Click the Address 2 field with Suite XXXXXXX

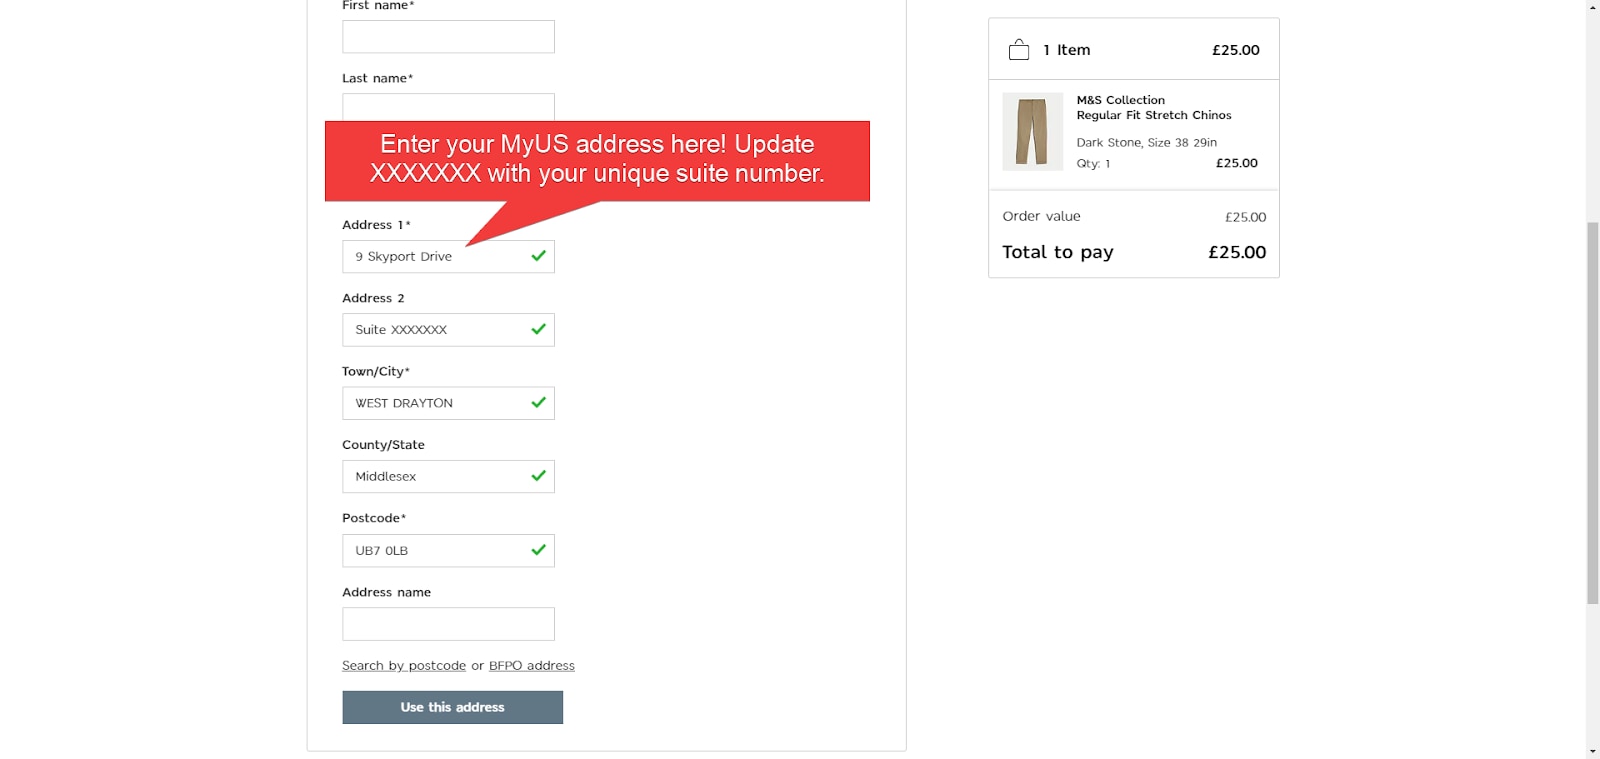(448, 330)
